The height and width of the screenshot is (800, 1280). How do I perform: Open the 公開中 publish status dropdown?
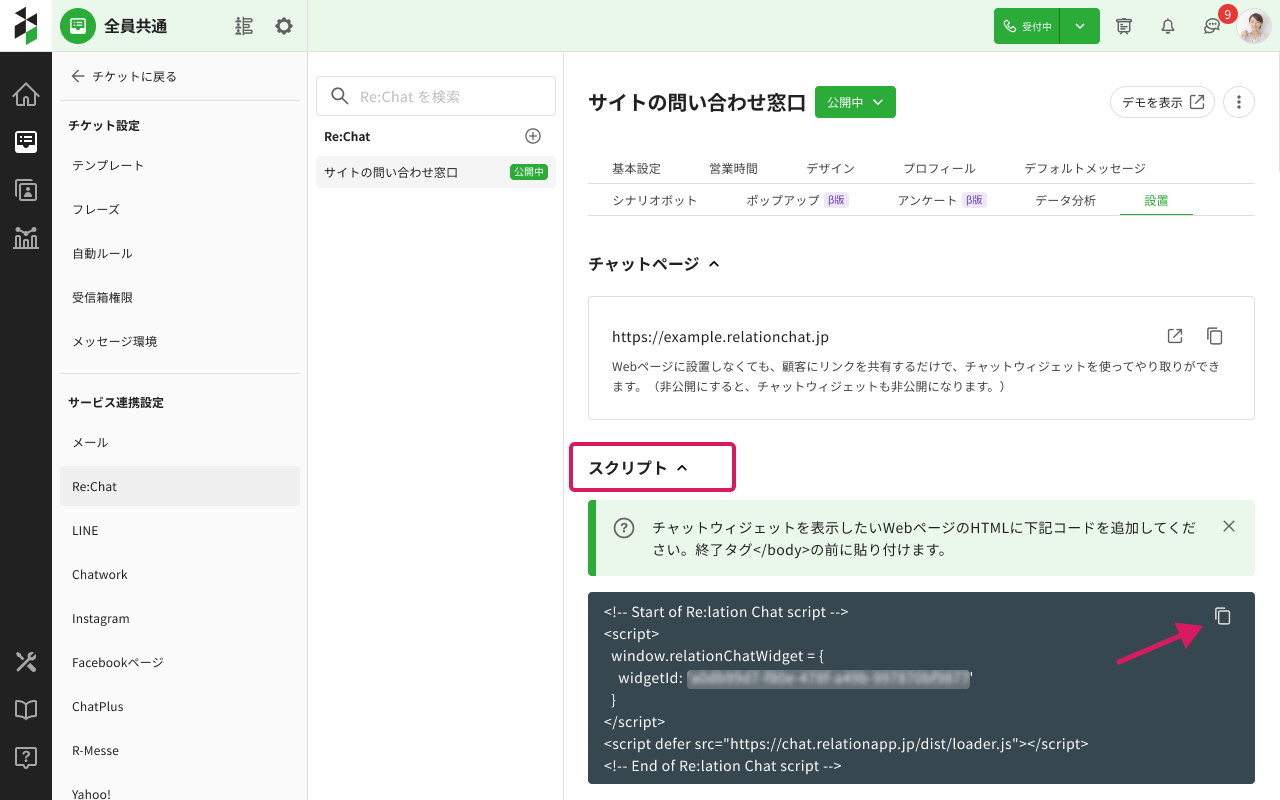(855, 102)
